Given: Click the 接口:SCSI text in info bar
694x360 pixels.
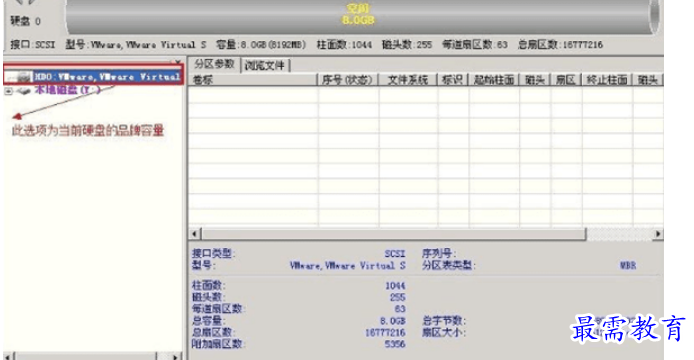Looking at the screenshot, I should 33,45.
